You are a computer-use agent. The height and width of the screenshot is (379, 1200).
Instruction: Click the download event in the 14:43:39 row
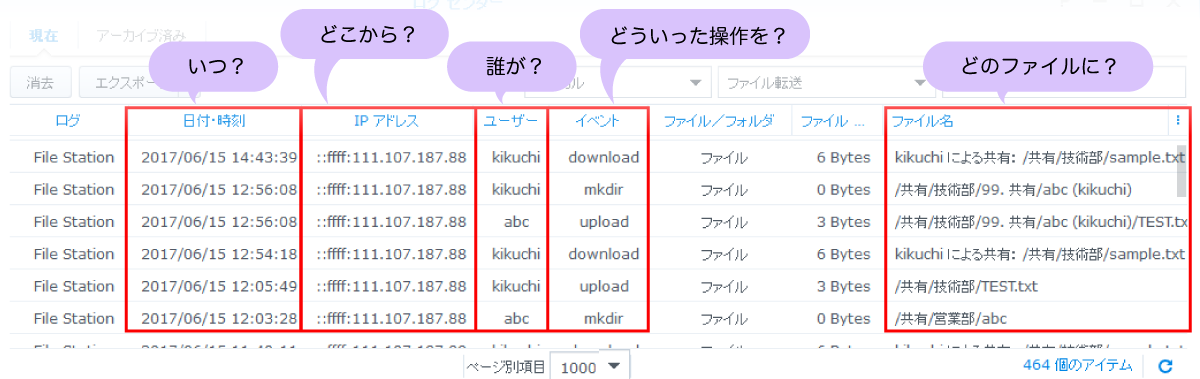pyautogui.click(x=603, y=157)
